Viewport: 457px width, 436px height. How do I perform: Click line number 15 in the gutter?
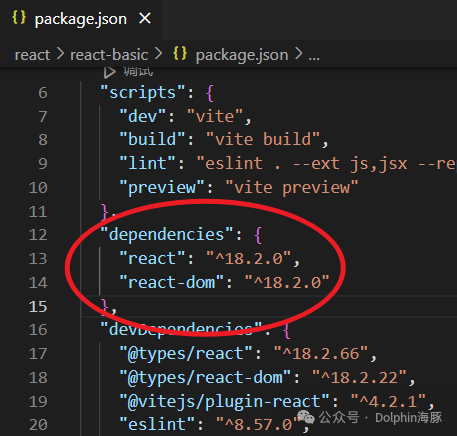[x=38, y=307]
